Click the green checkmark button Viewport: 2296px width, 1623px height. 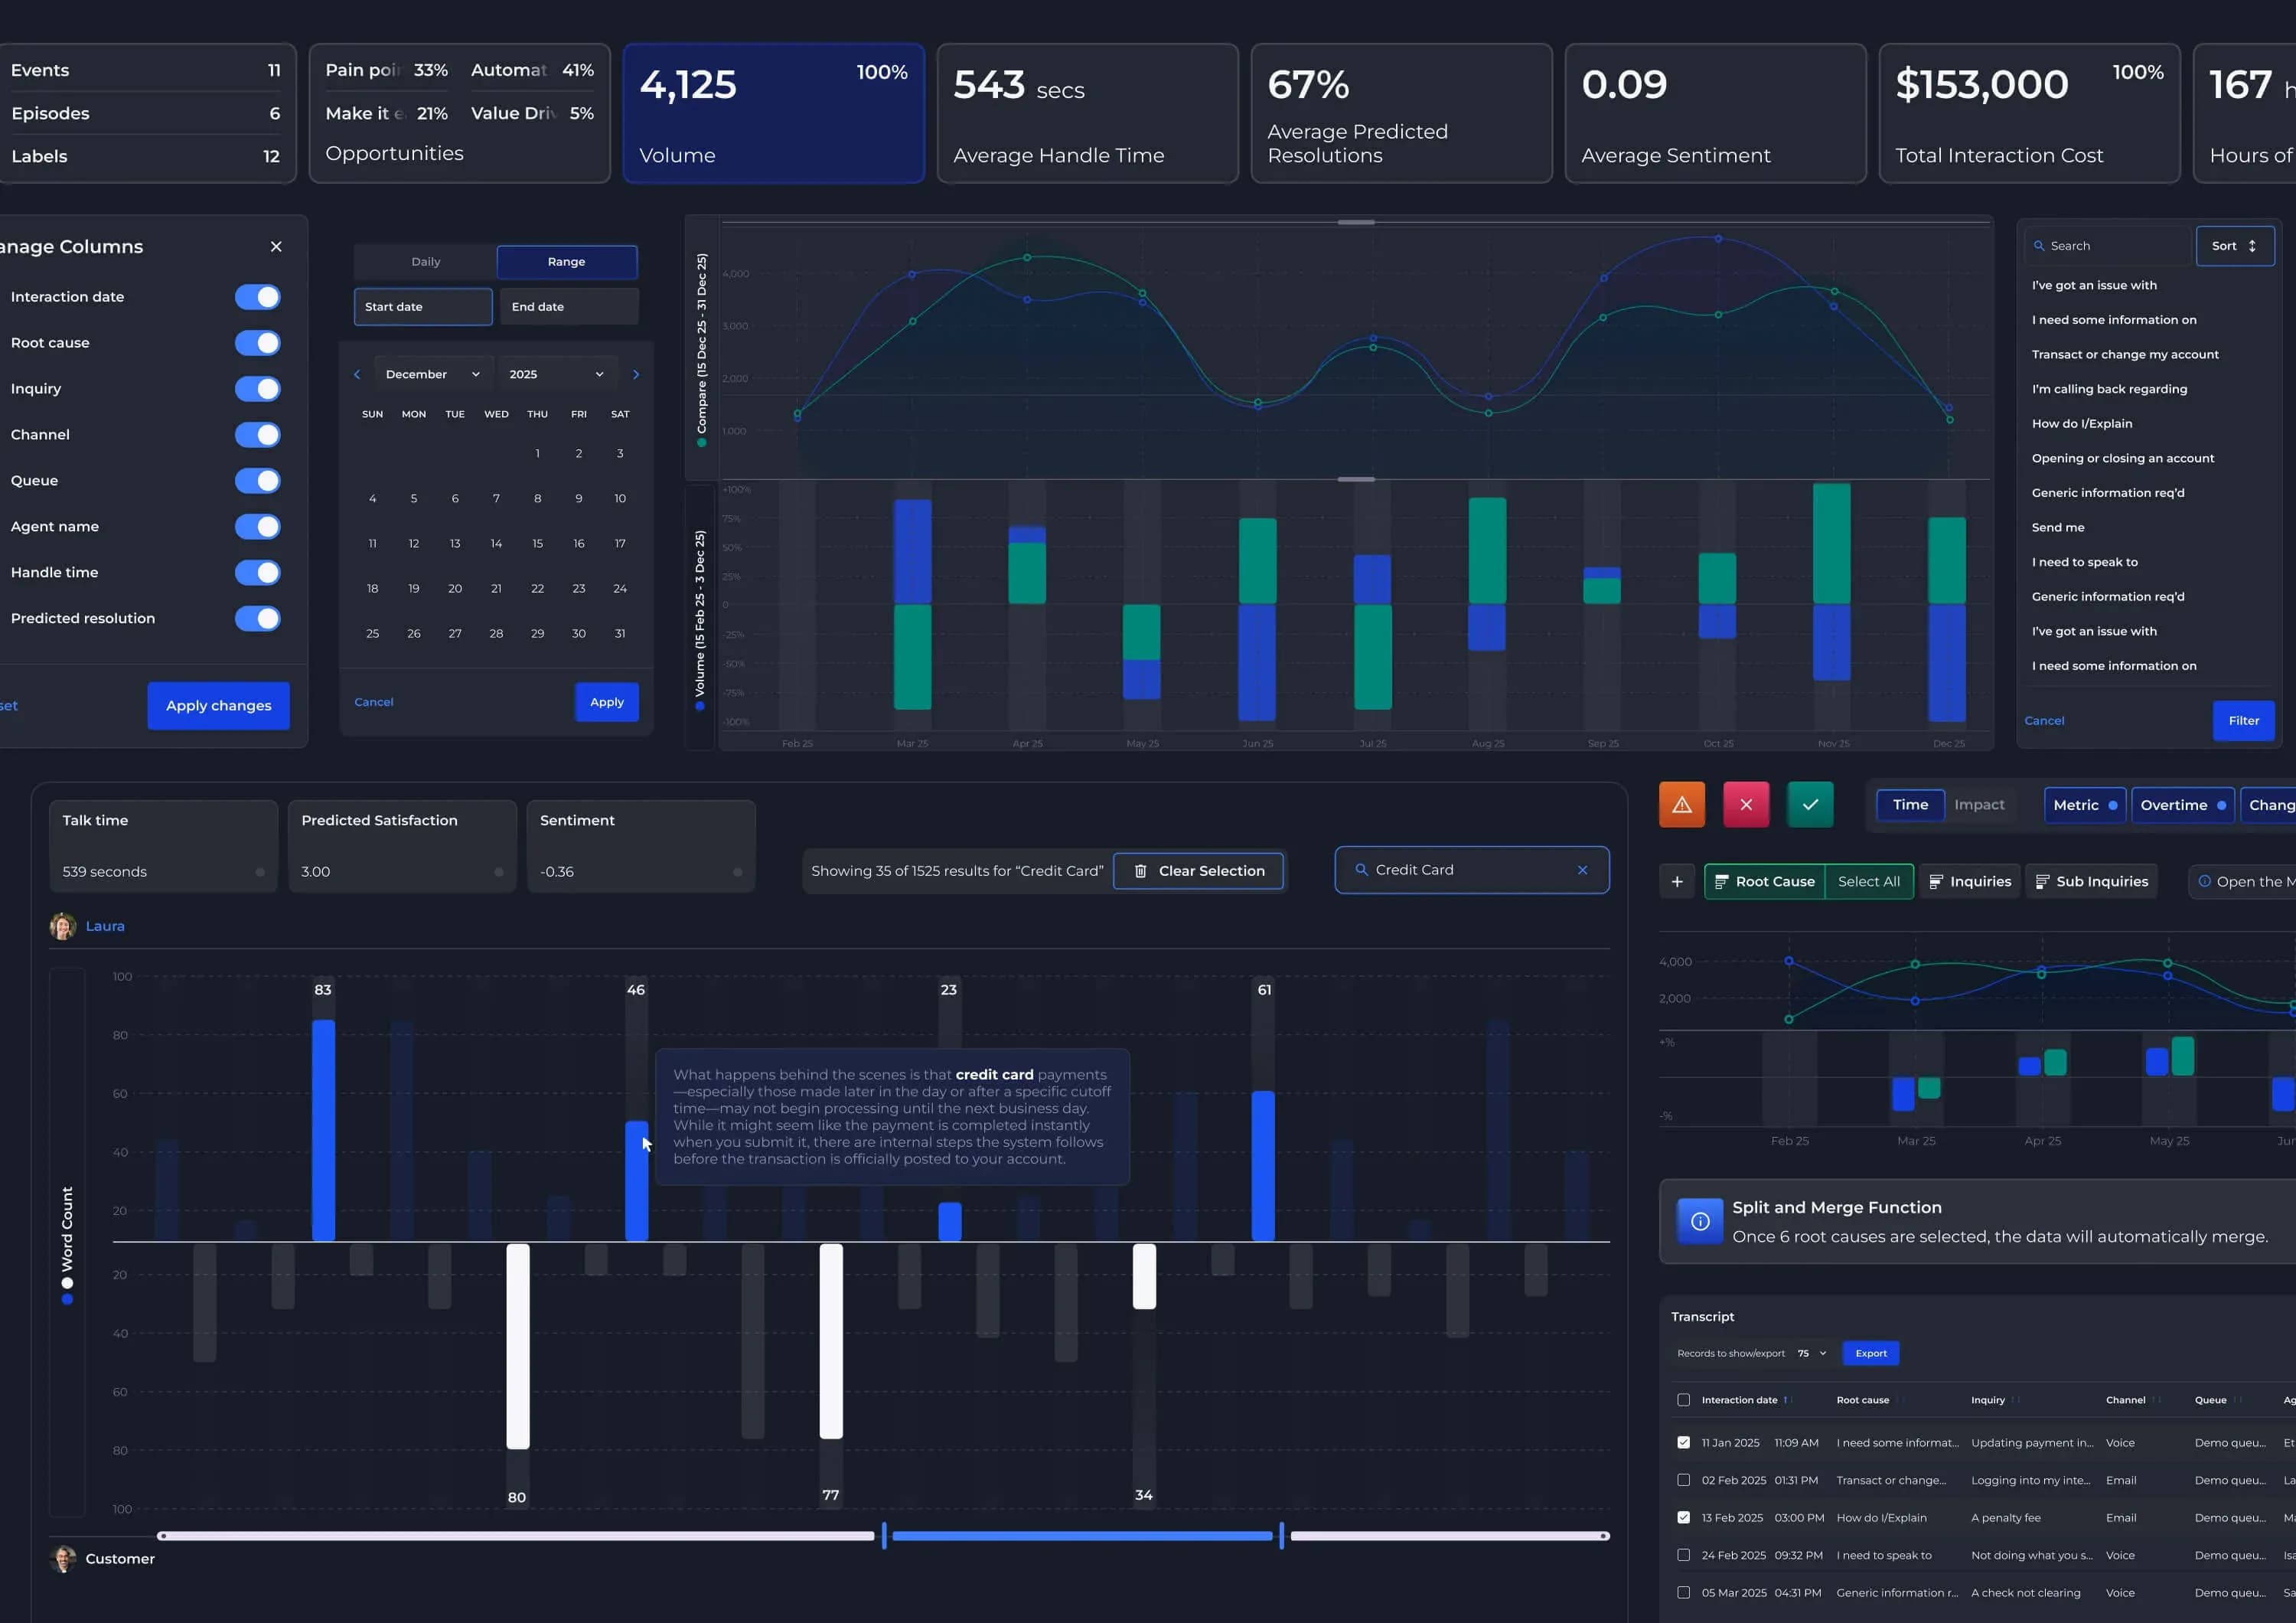click(1810, 805)
